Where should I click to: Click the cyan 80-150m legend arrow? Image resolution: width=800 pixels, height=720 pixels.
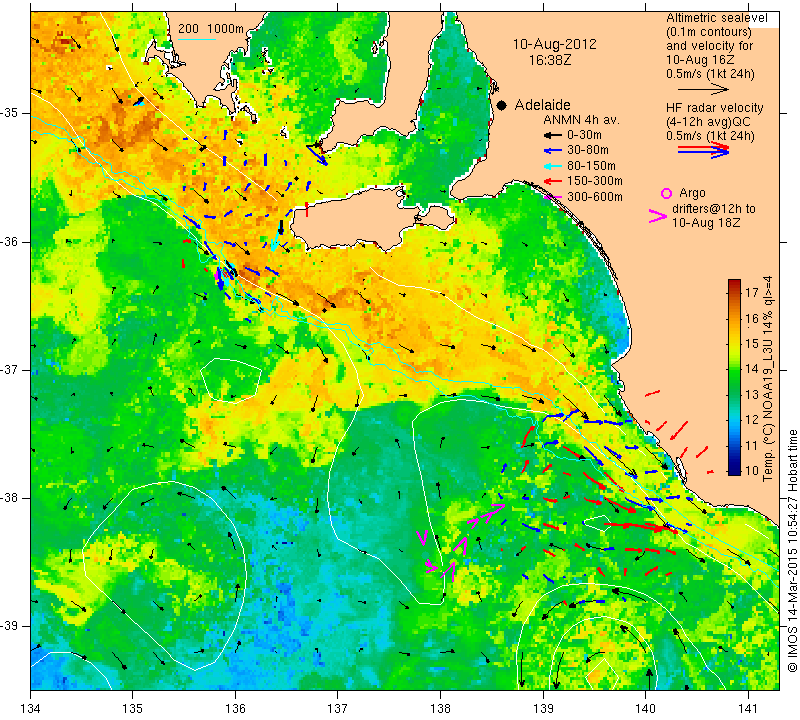[552, 166]
